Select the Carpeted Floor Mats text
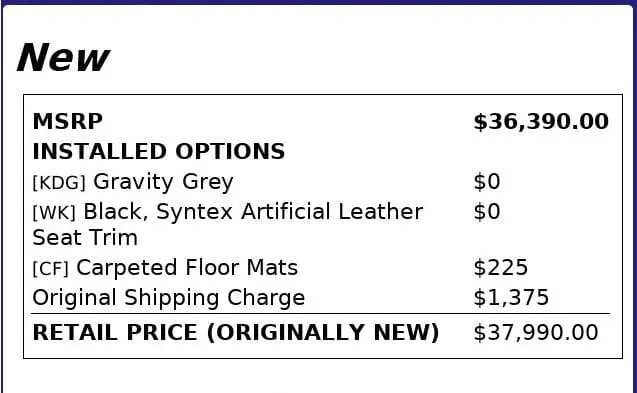 [x=187, y=268]
